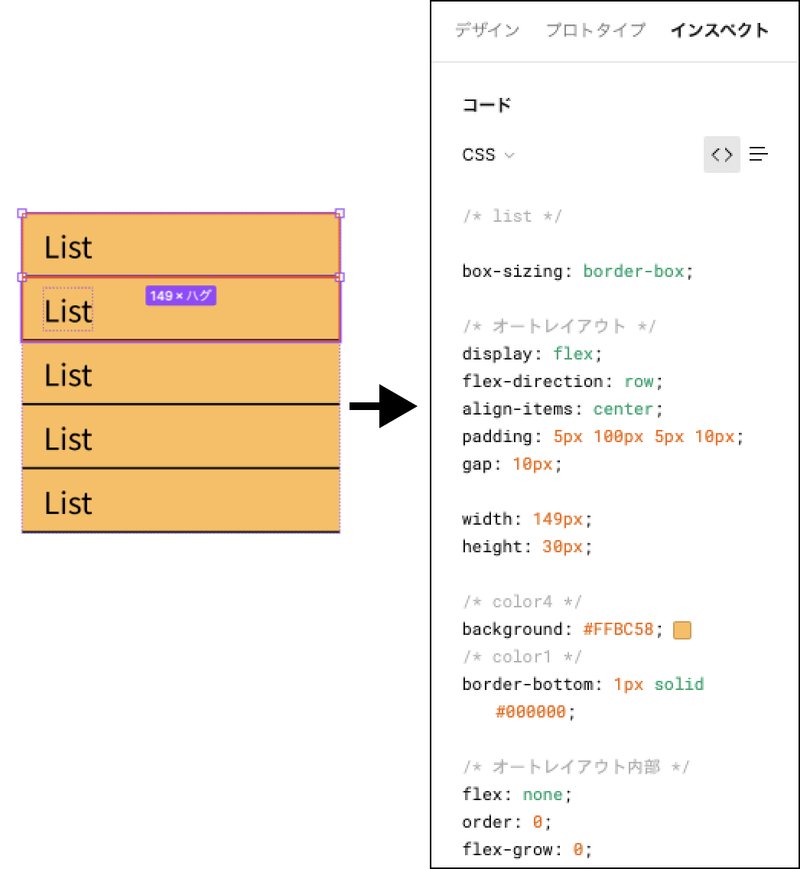Image resolution: width=800 pixels, height=869 pixels.
Task: Click the #FFBC58 background color swatch
Action: (682, 630)
